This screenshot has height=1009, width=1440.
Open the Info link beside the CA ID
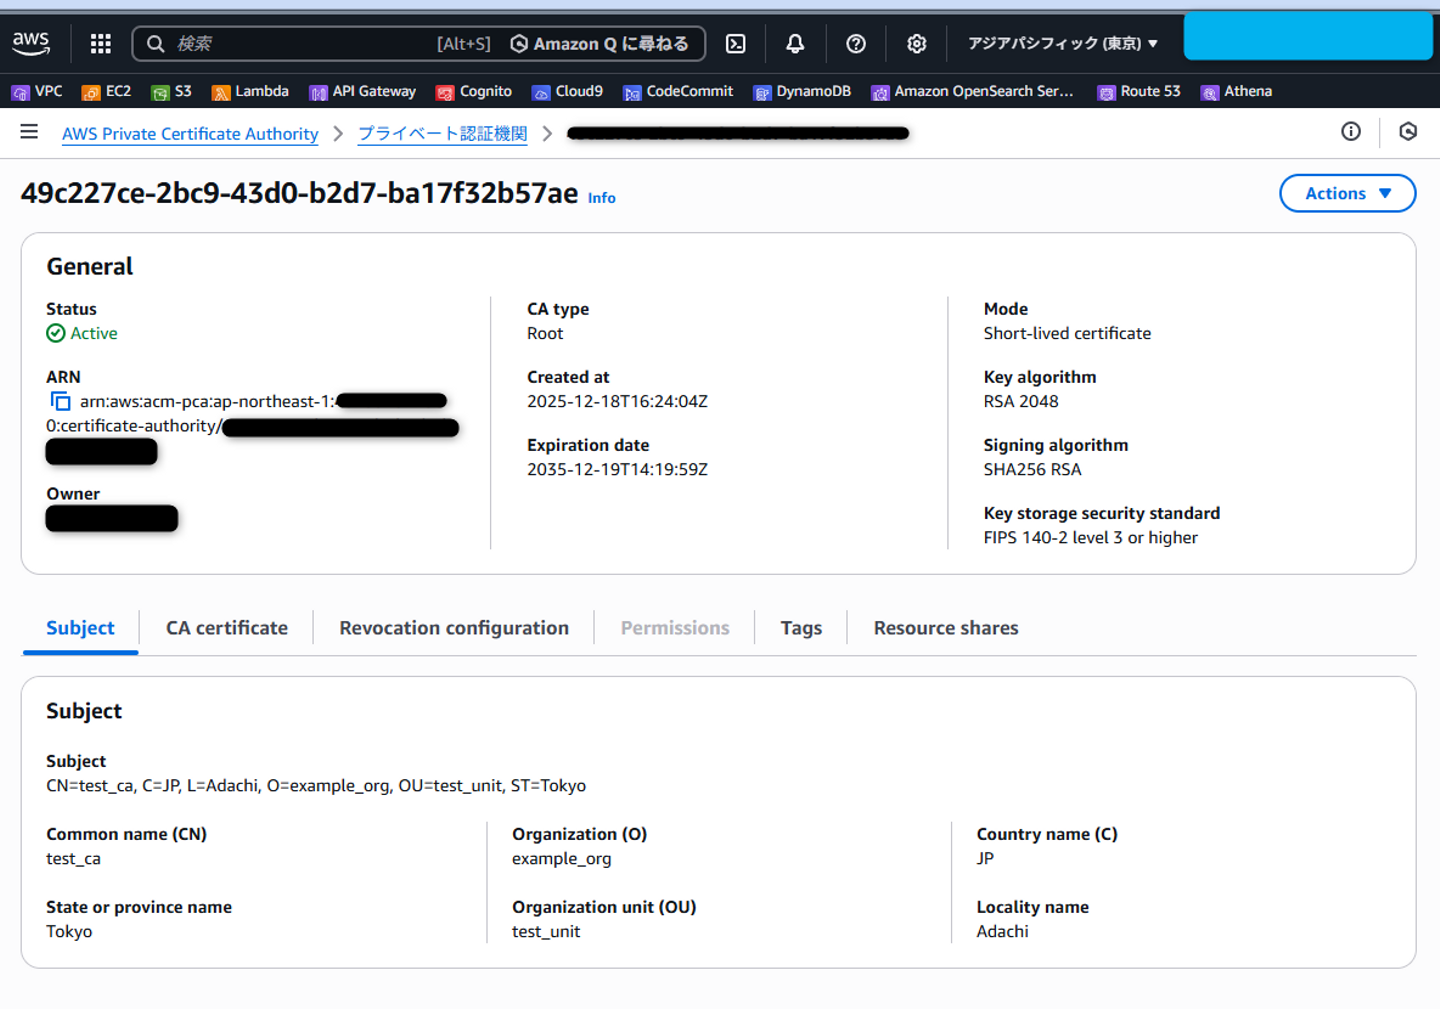(601, 198)
